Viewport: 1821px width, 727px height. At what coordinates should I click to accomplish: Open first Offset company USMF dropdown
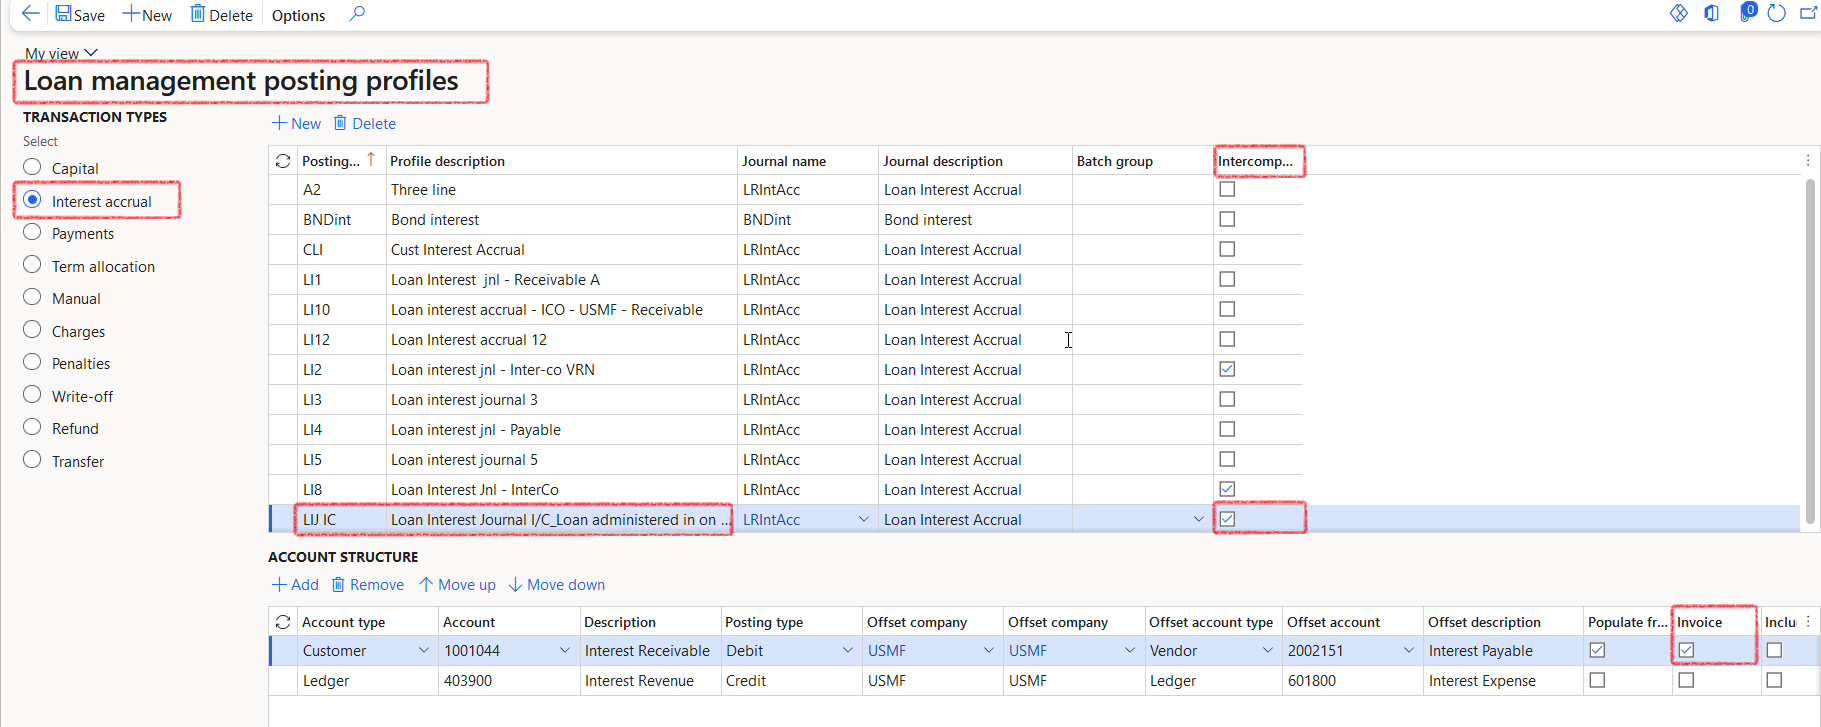point(989,650)
